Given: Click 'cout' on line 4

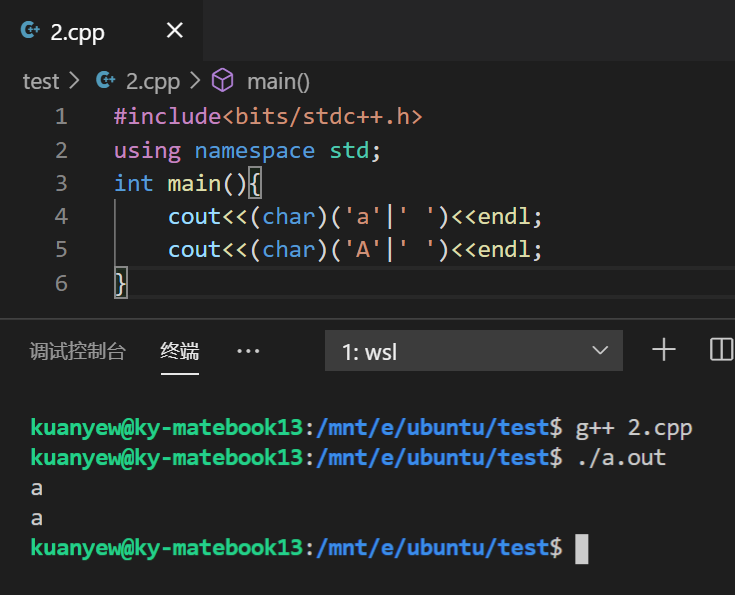Looking at the screenshot, I should click(195, 217).
